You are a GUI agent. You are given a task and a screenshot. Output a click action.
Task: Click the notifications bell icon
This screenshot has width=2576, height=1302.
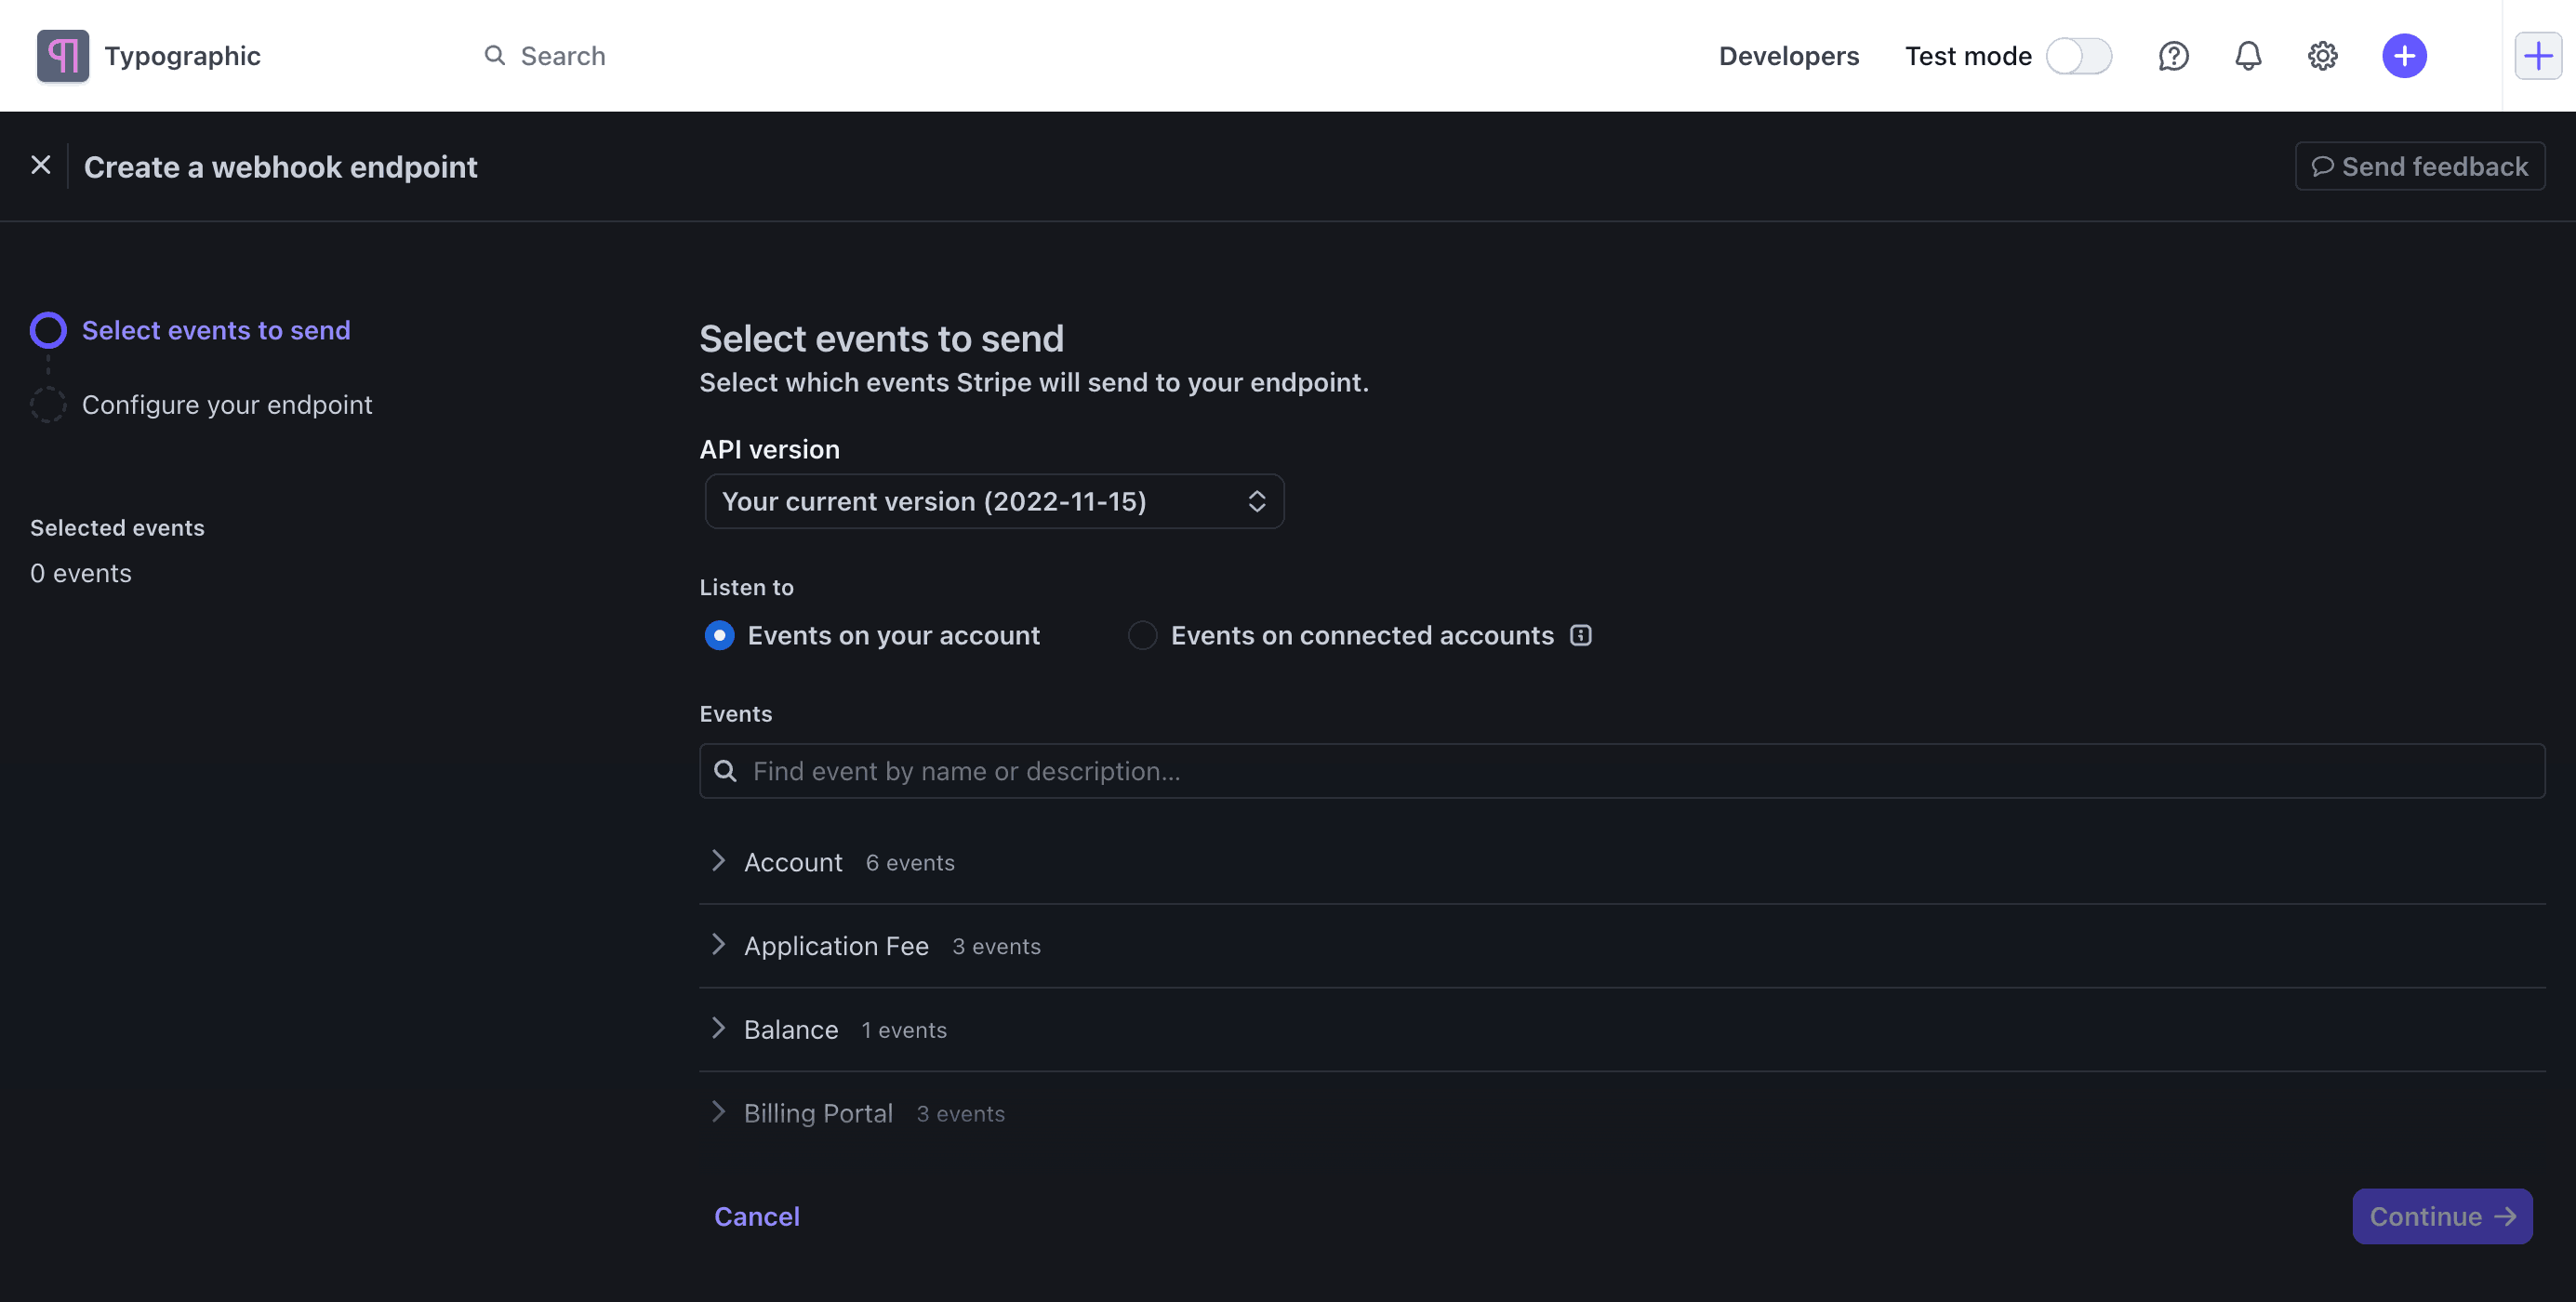(x=2248, y=55)
